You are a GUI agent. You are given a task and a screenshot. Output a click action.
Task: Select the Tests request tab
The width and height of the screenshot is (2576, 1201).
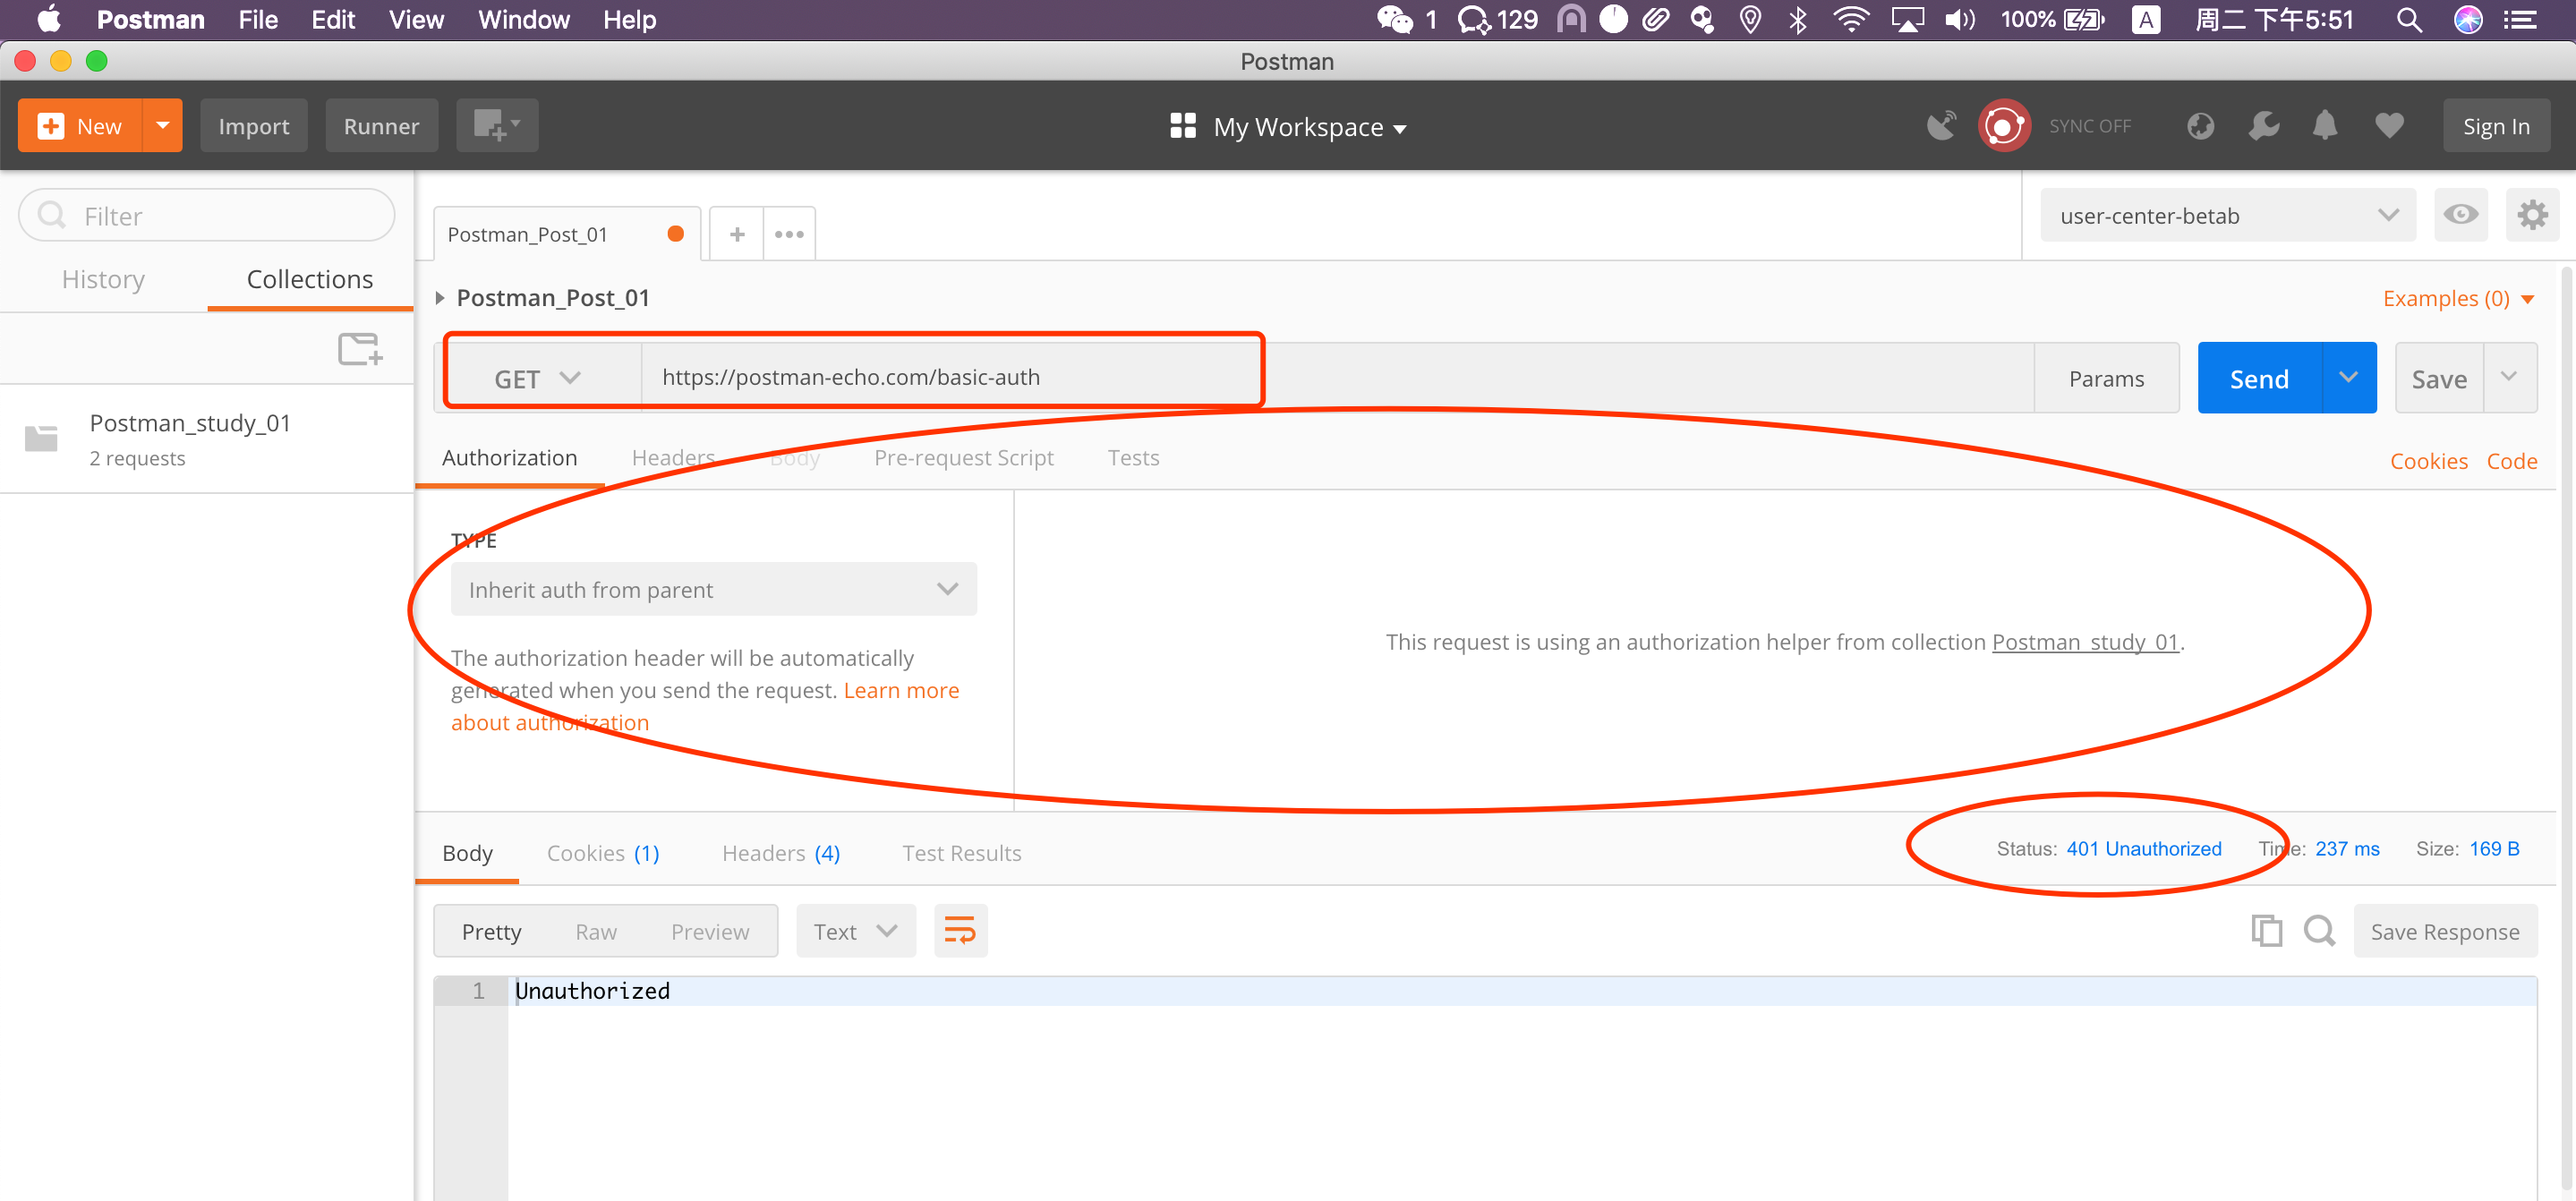click(x=1133, y=457)
